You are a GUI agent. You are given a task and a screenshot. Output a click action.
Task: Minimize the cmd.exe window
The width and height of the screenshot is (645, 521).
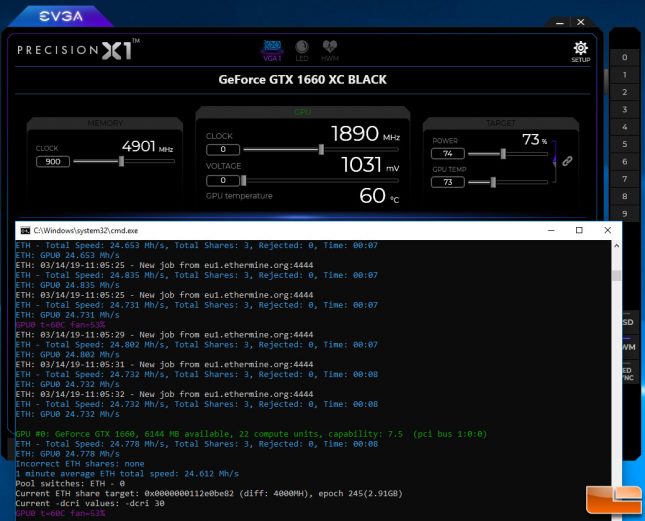[x=551, y=230]
